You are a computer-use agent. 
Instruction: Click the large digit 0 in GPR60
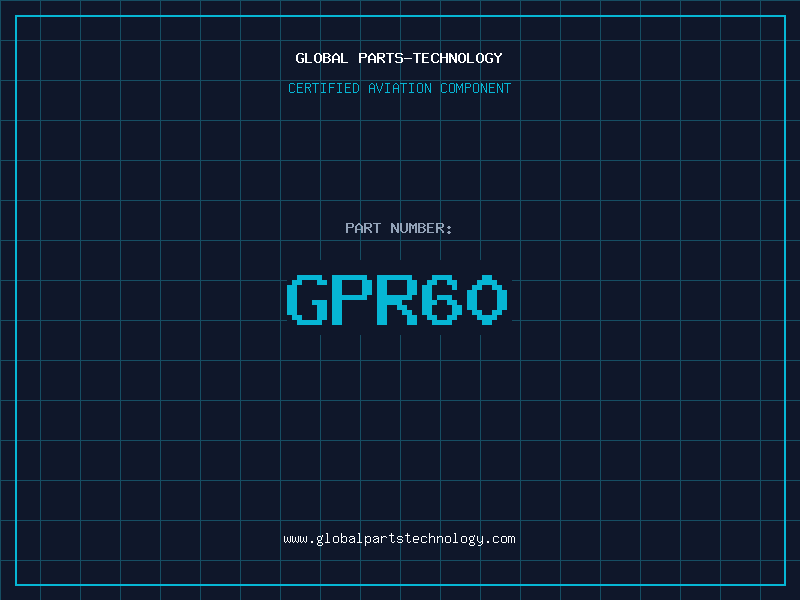pyautogui.click(x=487, y=299)
